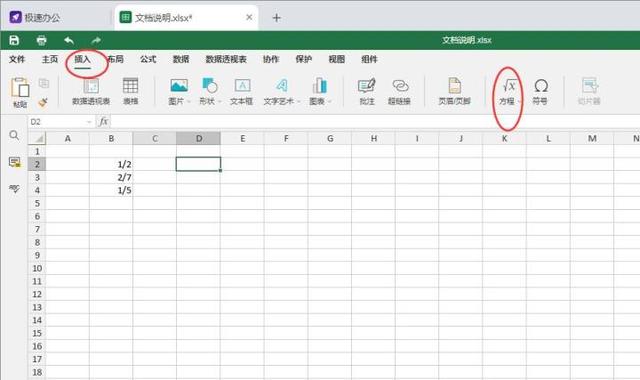This screenshot has width=640, height=380.
Task: Switch to the 组件 tab
Action: click(x=369, y=60)
